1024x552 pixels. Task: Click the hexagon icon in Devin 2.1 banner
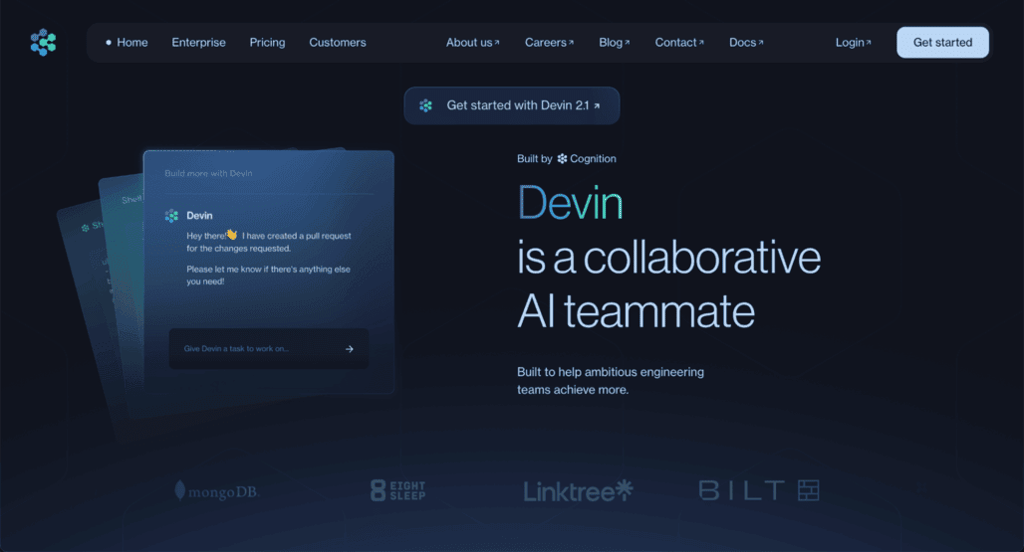pyautogui.click(x=426, y=105)
